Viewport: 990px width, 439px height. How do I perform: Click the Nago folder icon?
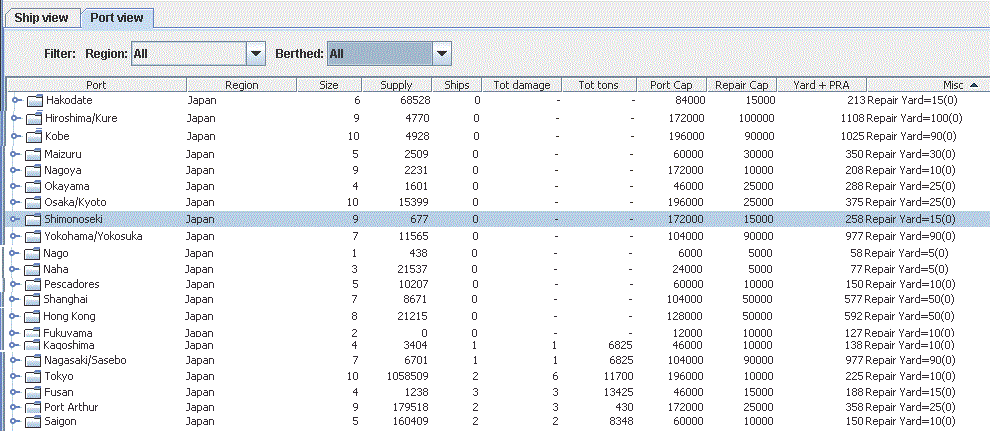[33, 253]
